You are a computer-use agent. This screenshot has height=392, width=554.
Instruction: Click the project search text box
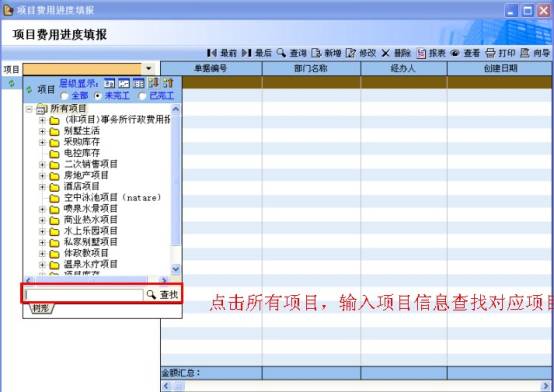point(83,294)
